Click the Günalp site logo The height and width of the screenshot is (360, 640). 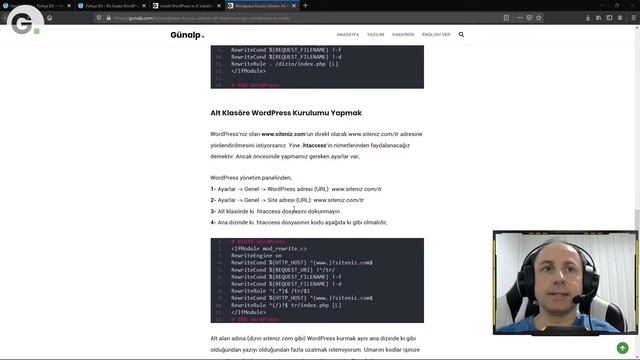point(187,35)
